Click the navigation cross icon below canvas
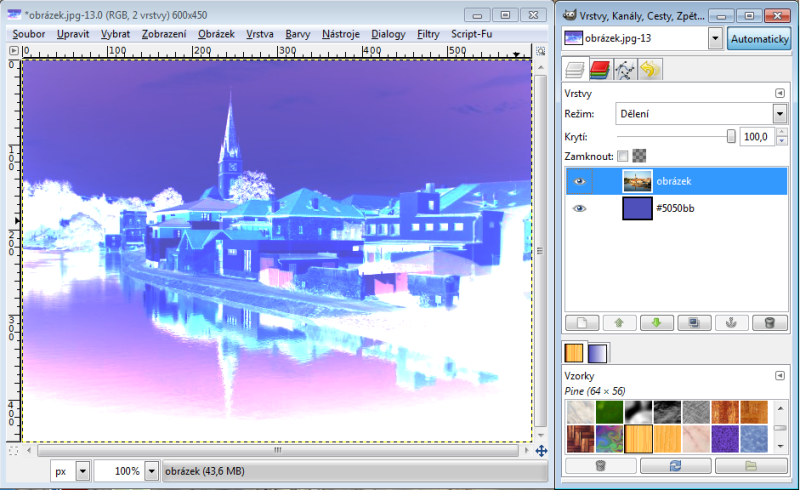Image resolution: width=800 pixels, height=490 pixels. tap(541, 451)
